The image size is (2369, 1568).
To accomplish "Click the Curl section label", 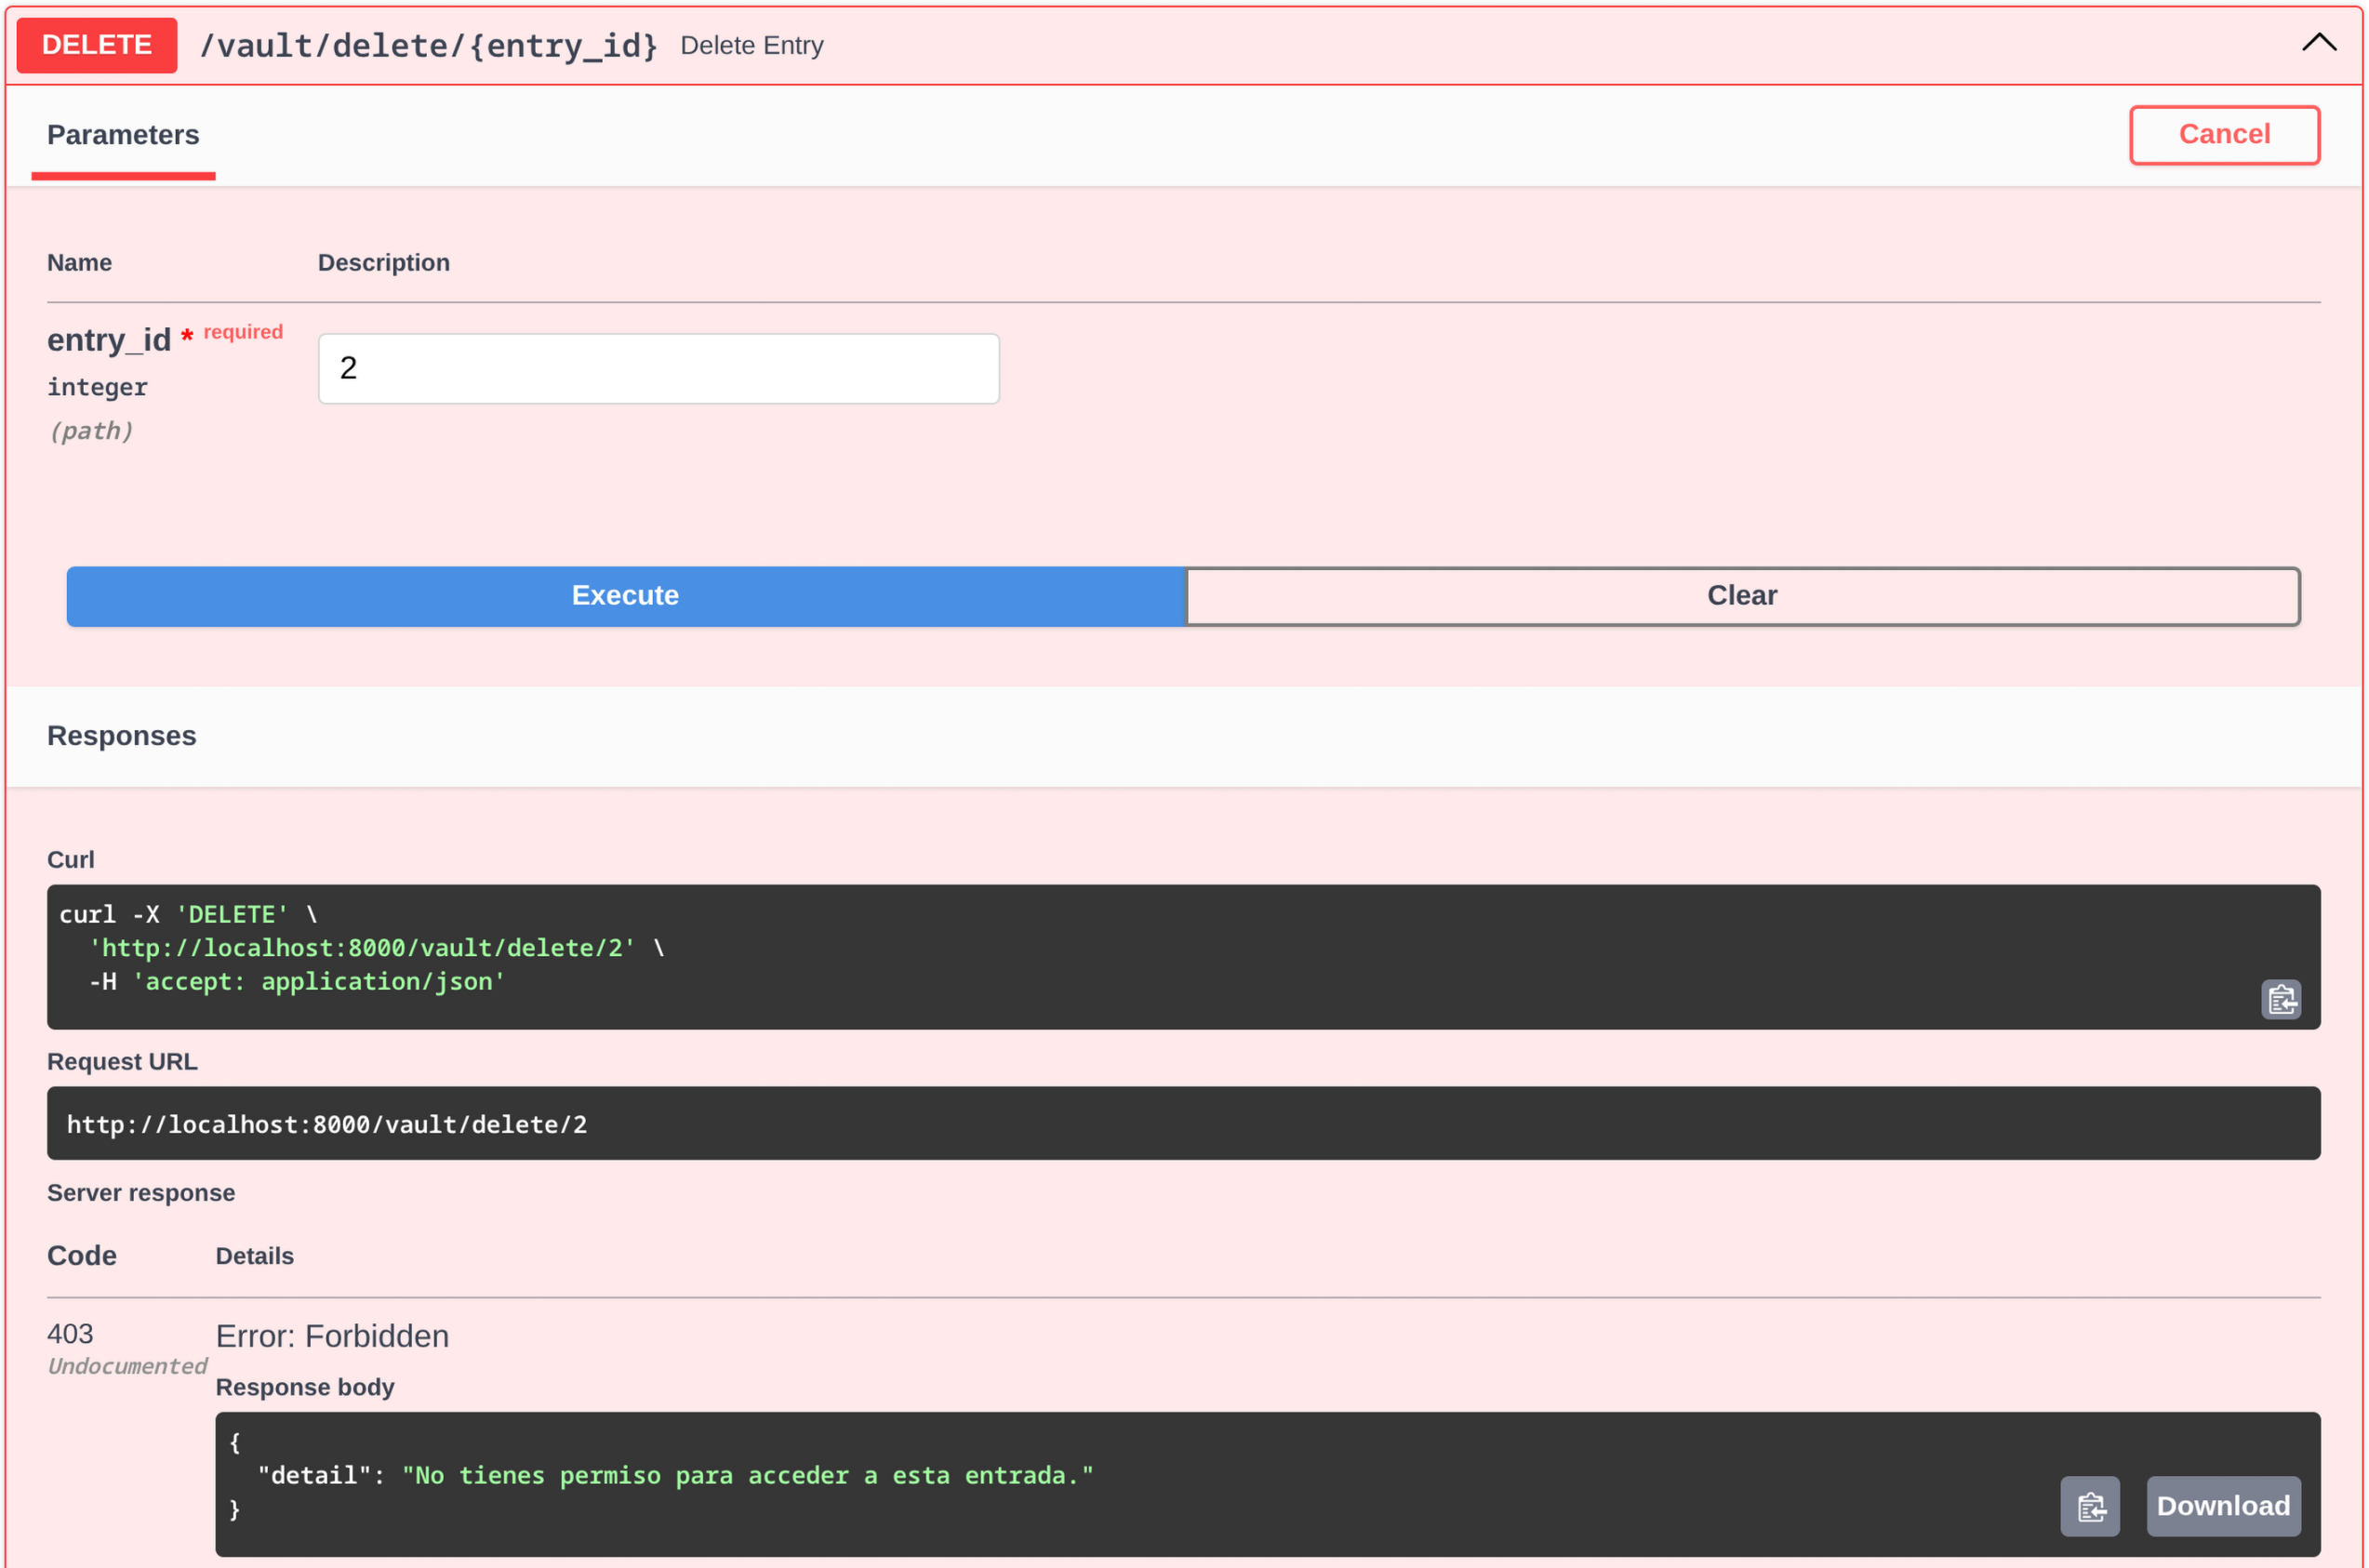I will pos(71,860).
